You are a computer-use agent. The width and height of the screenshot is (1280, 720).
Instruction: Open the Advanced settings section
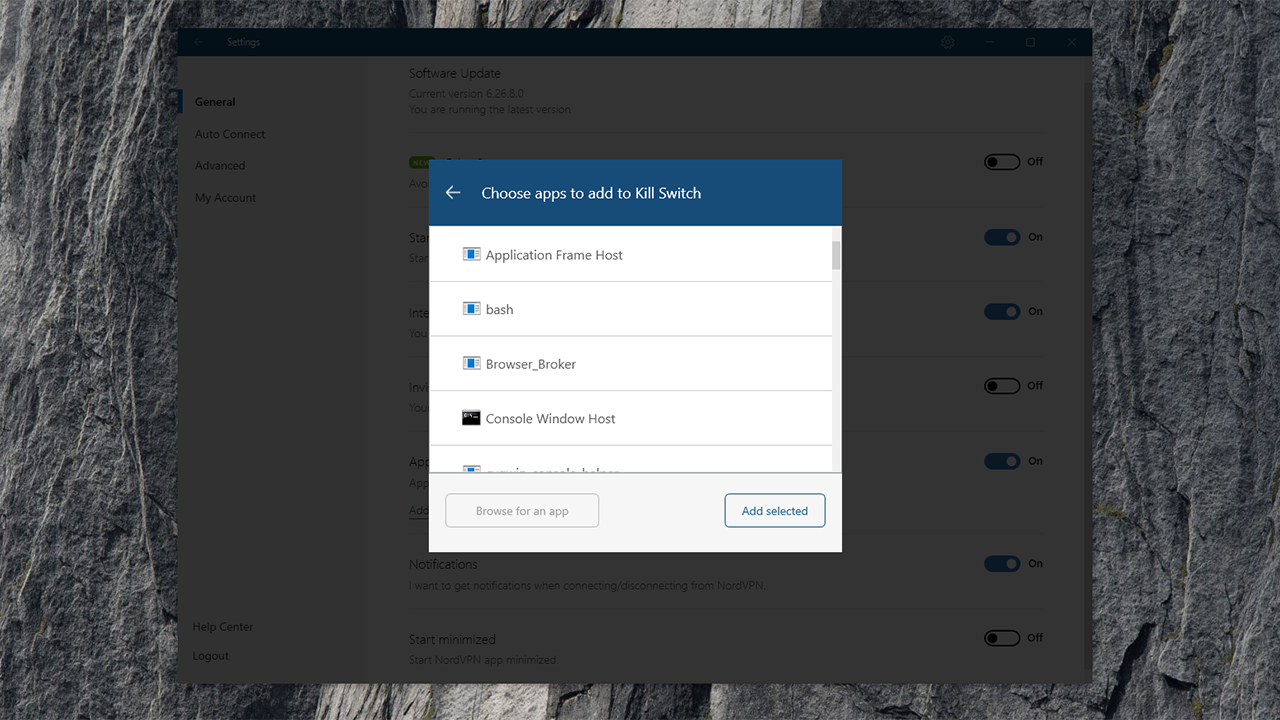[x=220, y=166]
